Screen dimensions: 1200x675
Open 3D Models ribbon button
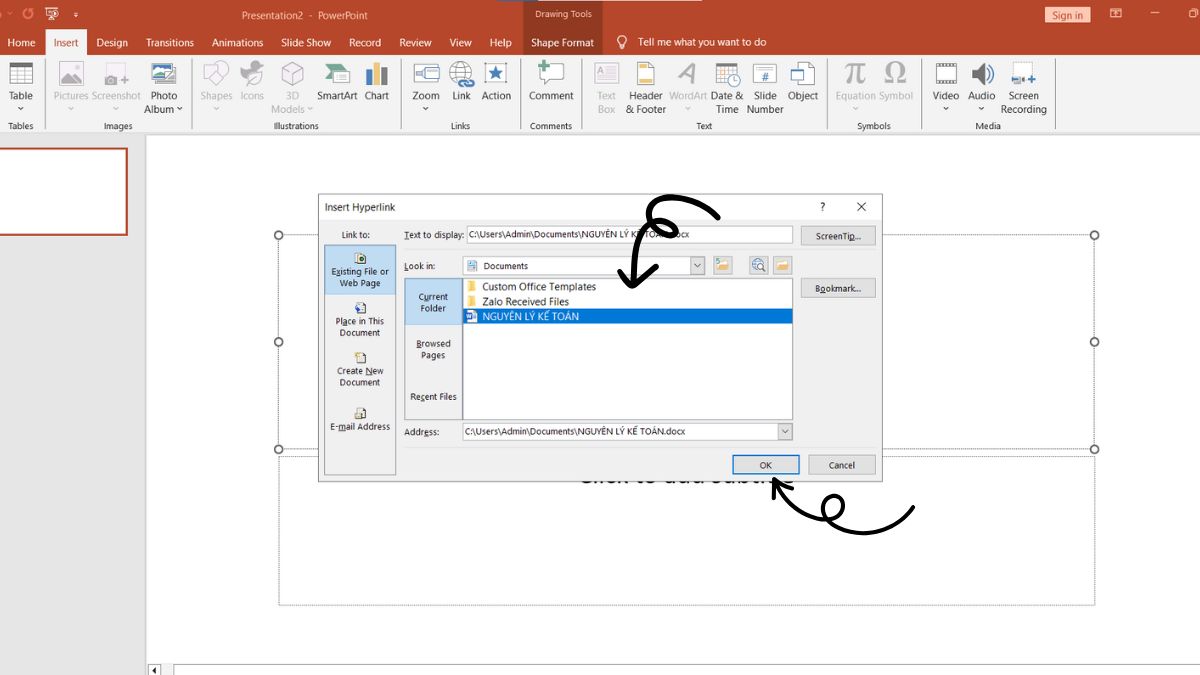coord(292,88)
